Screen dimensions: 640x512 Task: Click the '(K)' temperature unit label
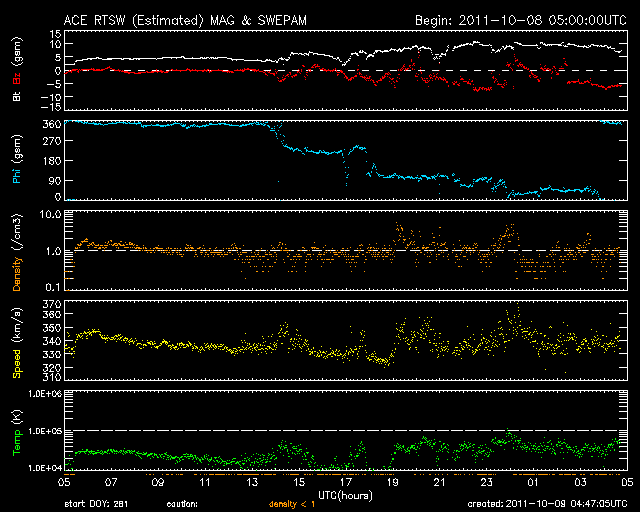tap(17, 417)
